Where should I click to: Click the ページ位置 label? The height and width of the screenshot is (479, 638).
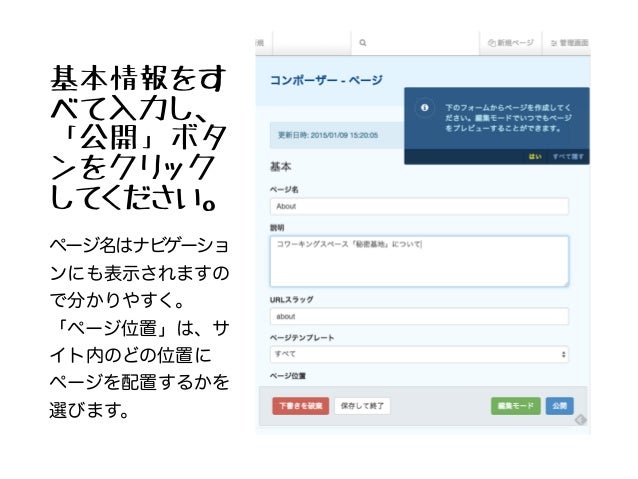[x=288, y=376]
